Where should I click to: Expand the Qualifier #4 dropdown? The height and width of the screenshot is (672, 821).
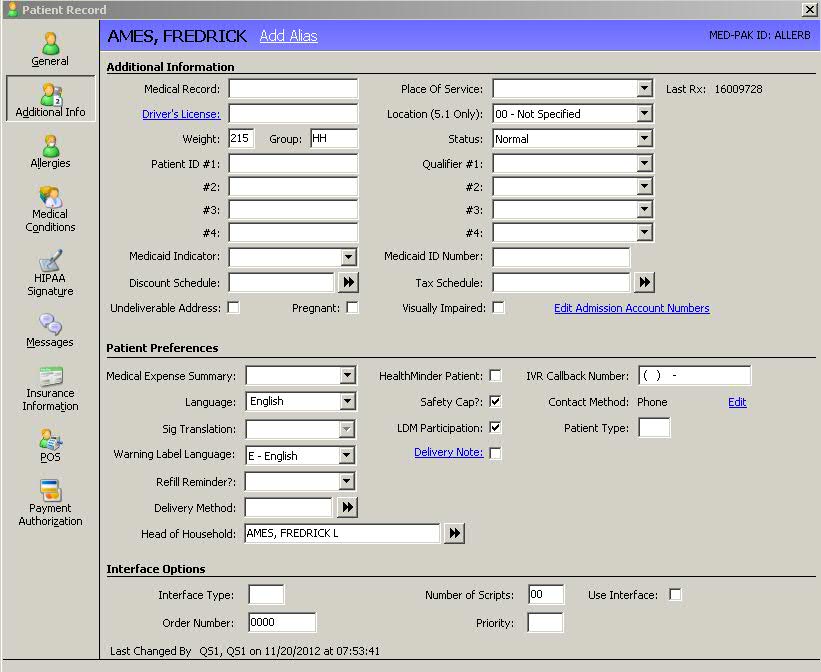coord(645,232)
